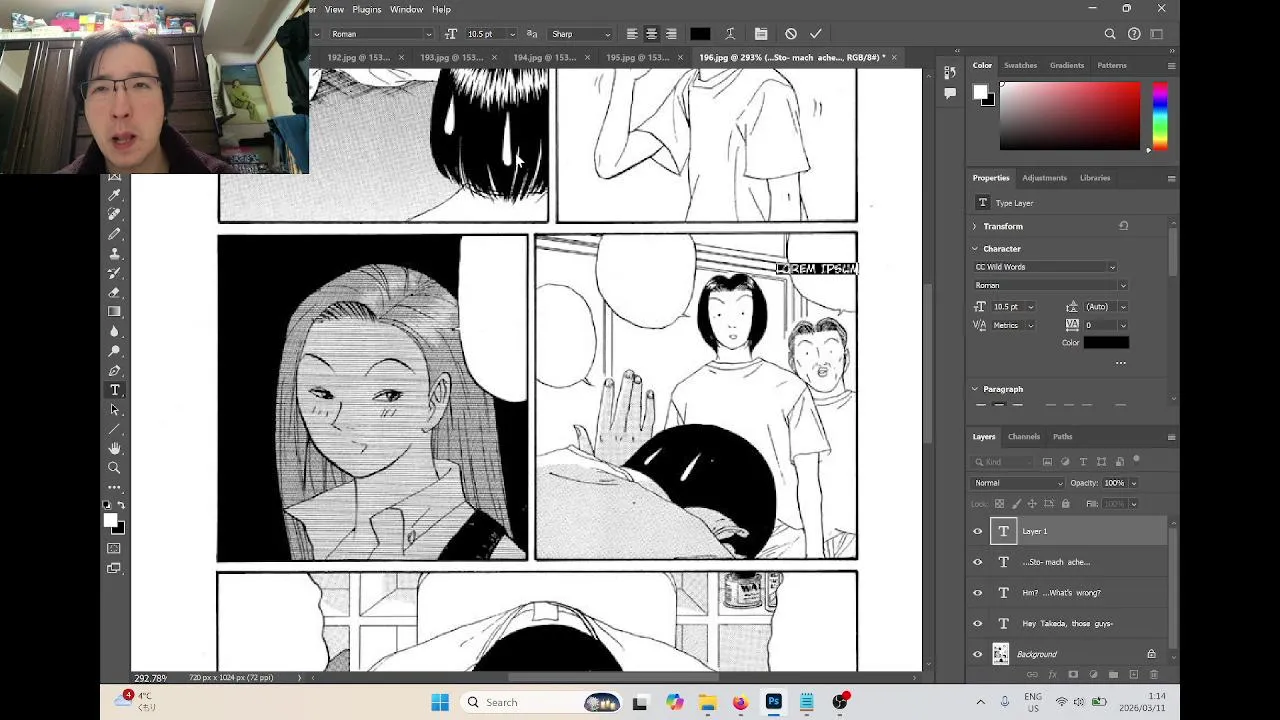Screen dimensions: 1280x720
Task: Create a new layer icon
Action: click(x=1133, y=675)
